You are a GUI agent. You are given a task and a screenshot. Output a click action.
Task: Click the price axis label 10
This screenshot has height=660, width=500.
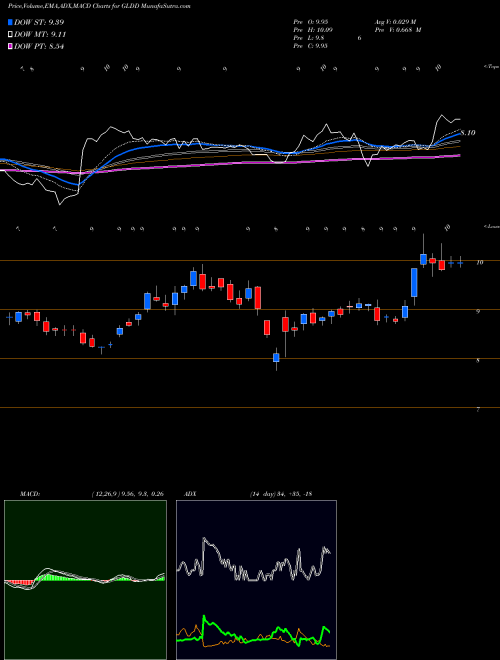pyautogui.click(x=479, y=262)
